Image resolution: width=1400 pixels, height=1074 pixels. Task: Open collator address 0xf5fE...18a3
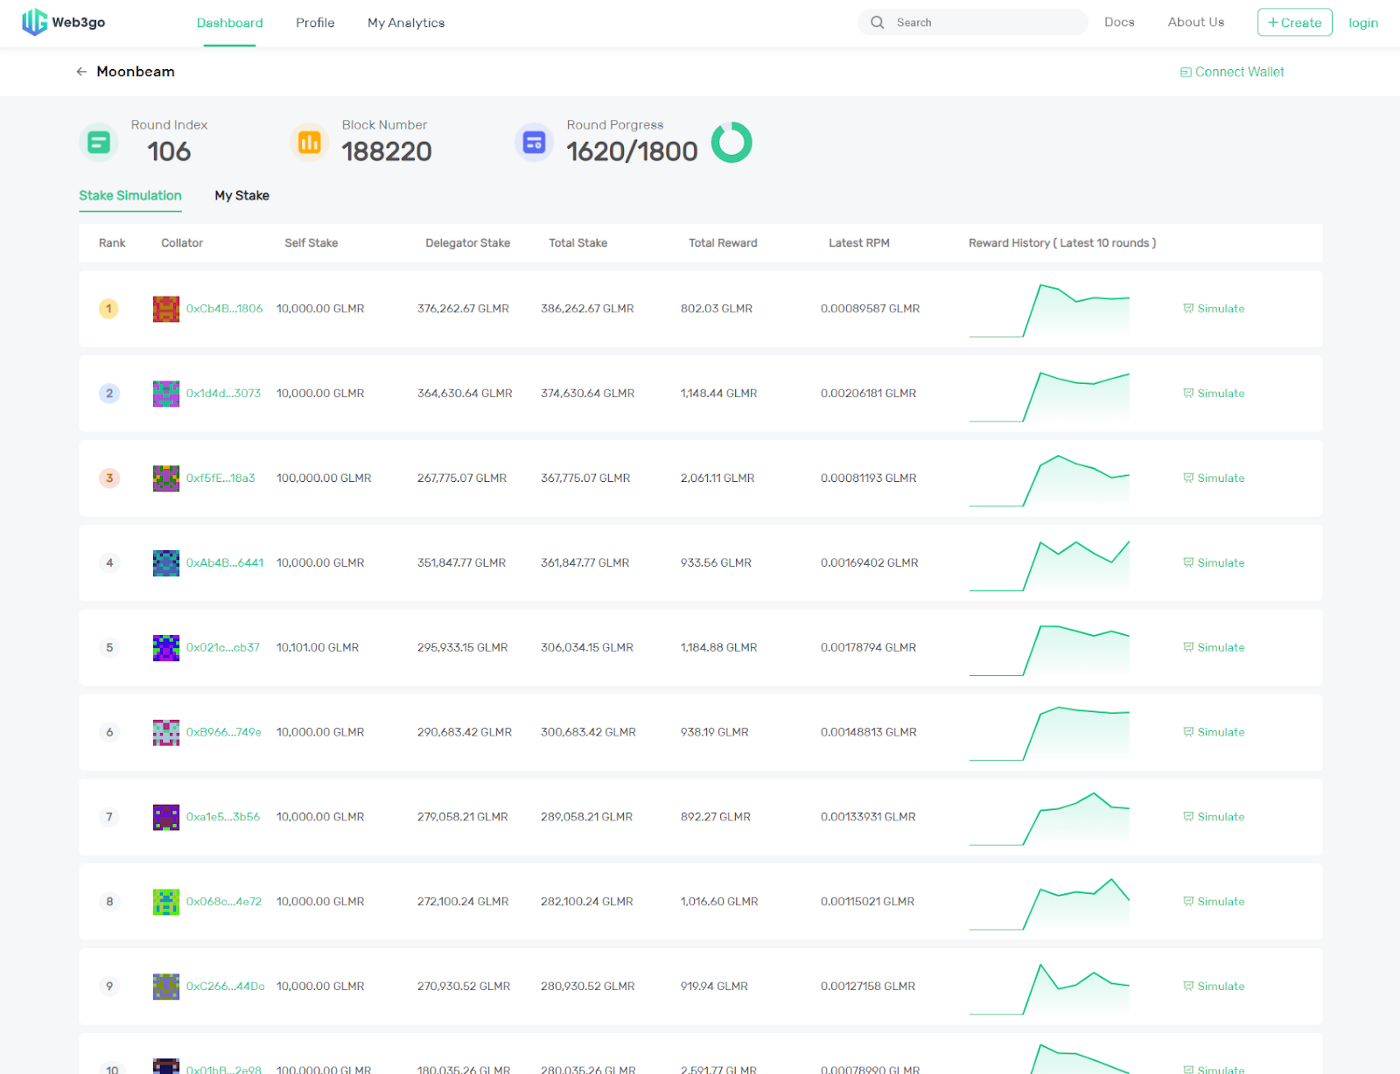[x=220, y=478]
